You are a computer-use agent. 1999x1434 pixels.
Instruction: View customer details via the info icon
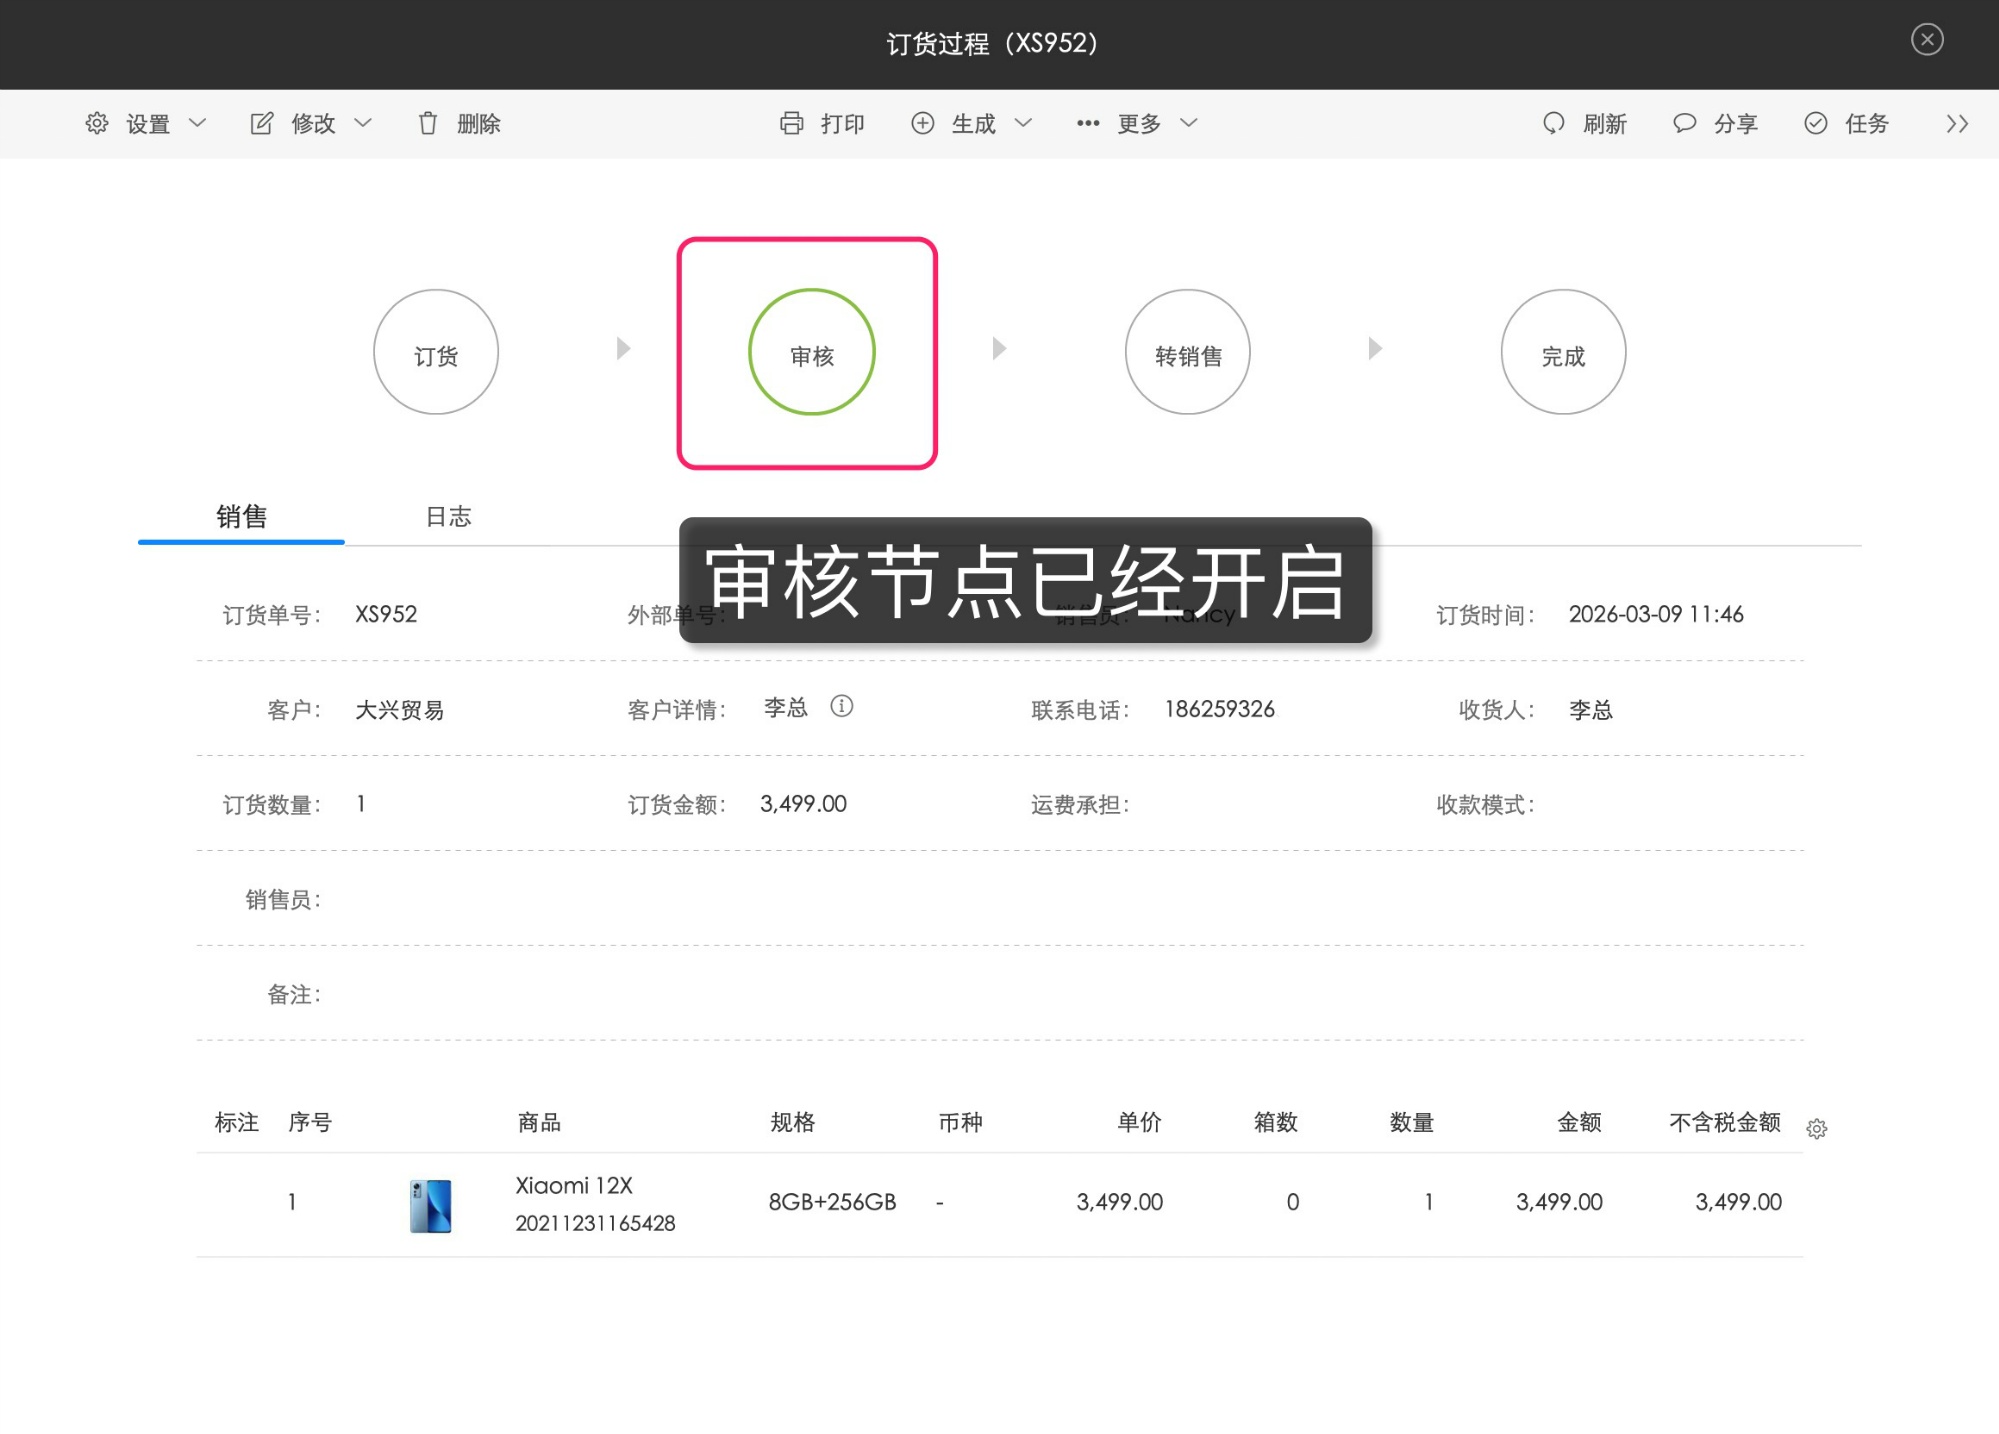coord(842,707)
